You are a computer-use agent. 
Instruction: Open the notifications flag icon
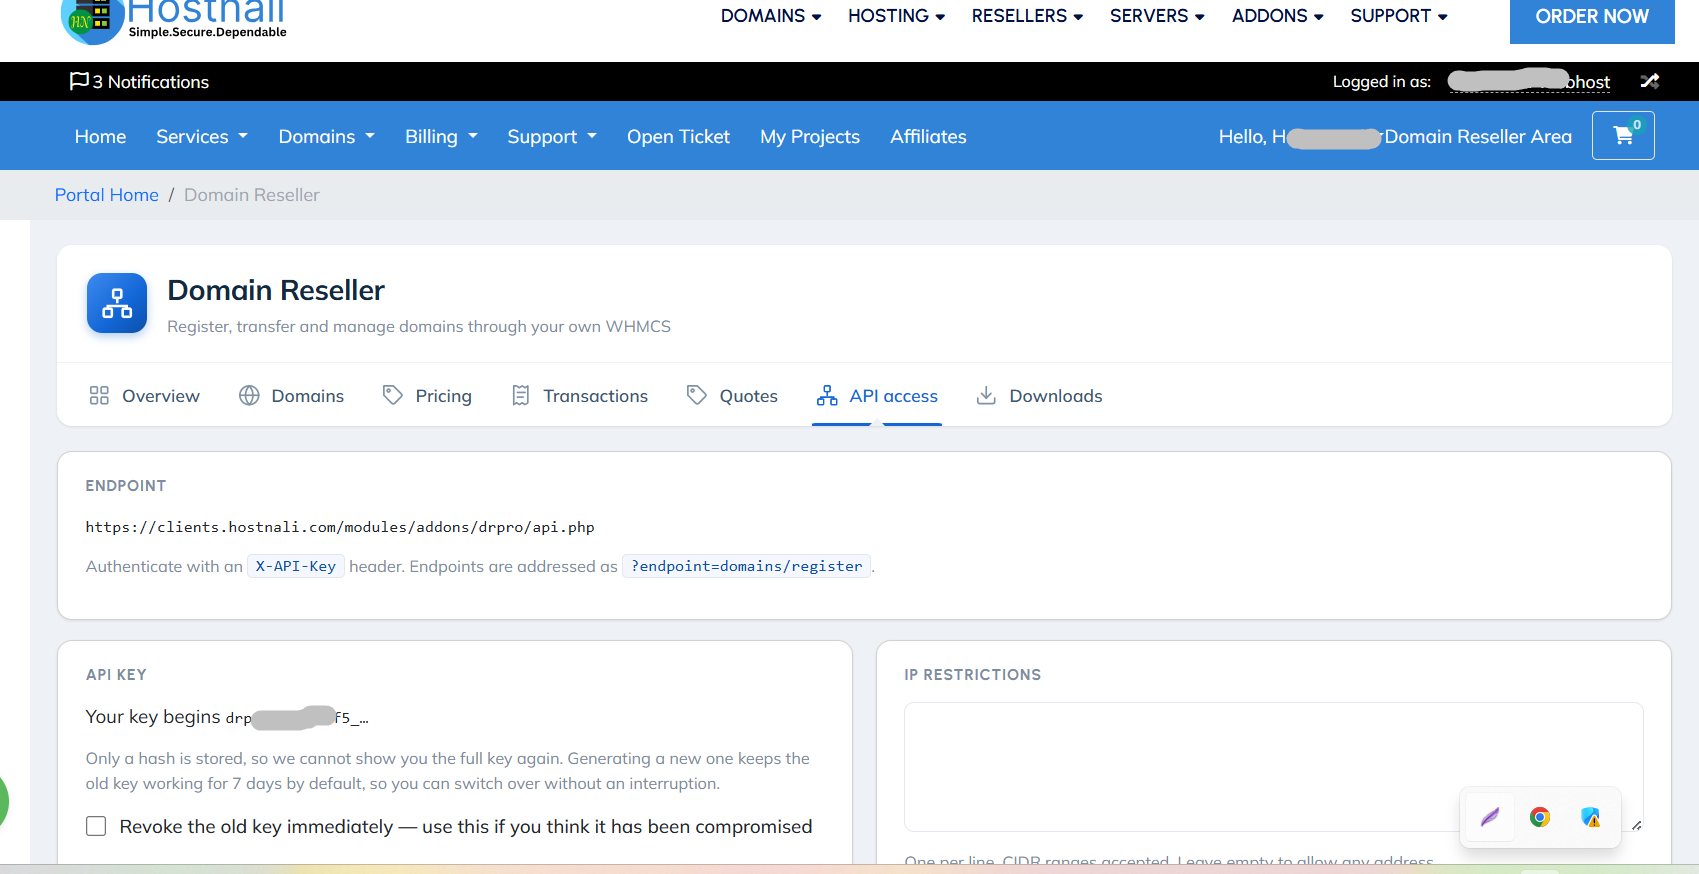coord(79,81)
